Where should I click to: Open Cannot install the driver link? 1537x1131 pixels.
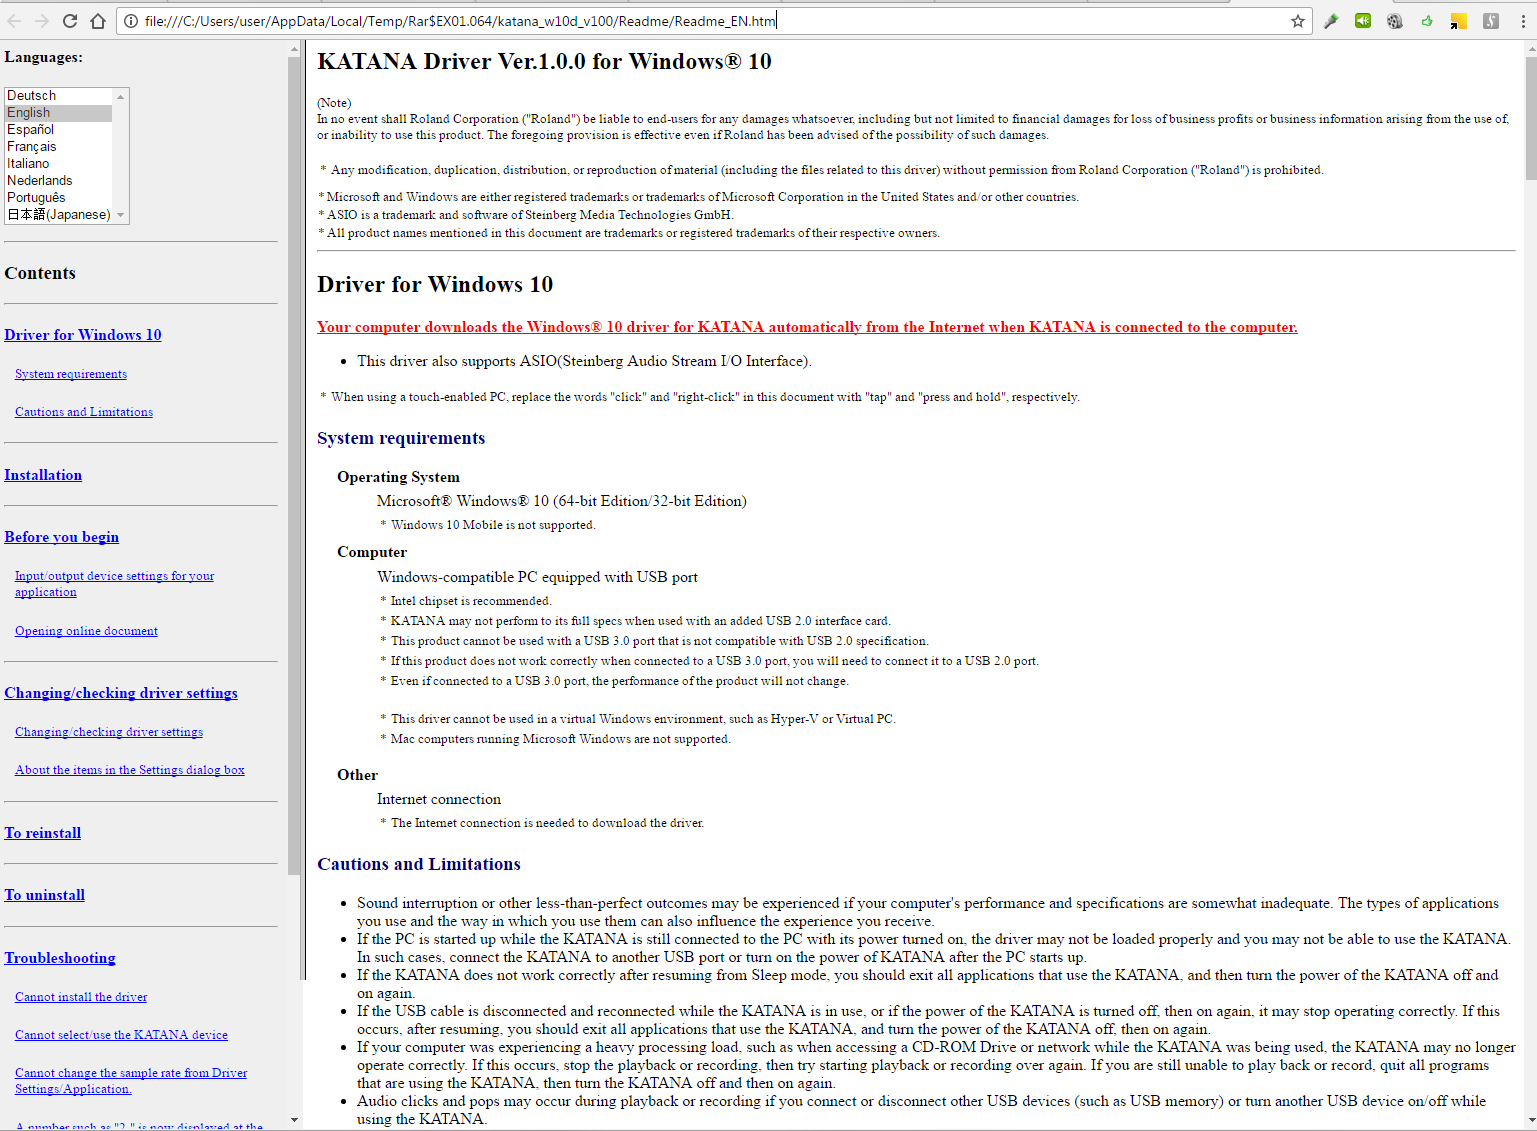(x=81, y=997)
